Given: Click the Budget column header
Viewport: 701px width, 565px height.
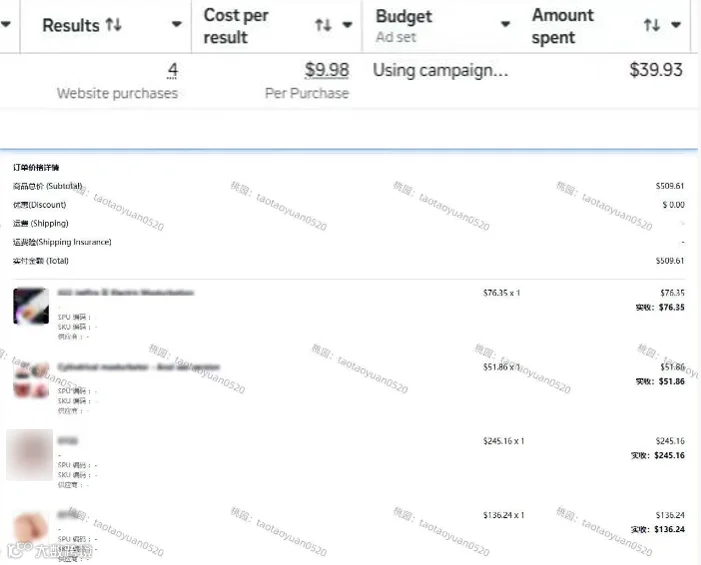Looking at the screenshot, I should click(x=404, y=17).
